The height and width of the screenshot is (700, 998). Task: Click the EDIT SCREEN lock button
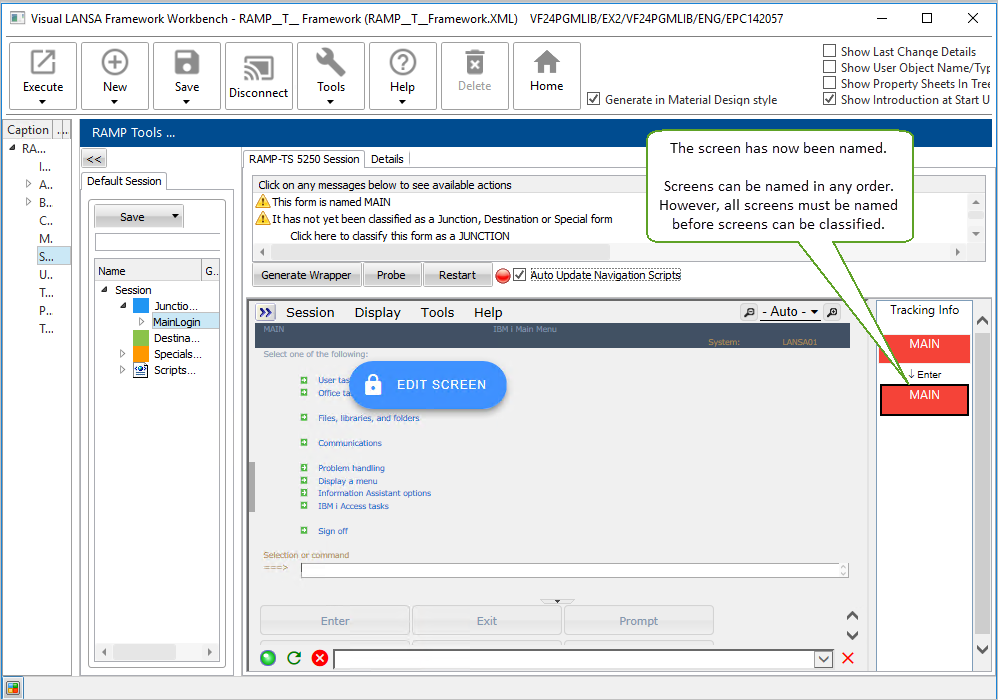[428, 385]
